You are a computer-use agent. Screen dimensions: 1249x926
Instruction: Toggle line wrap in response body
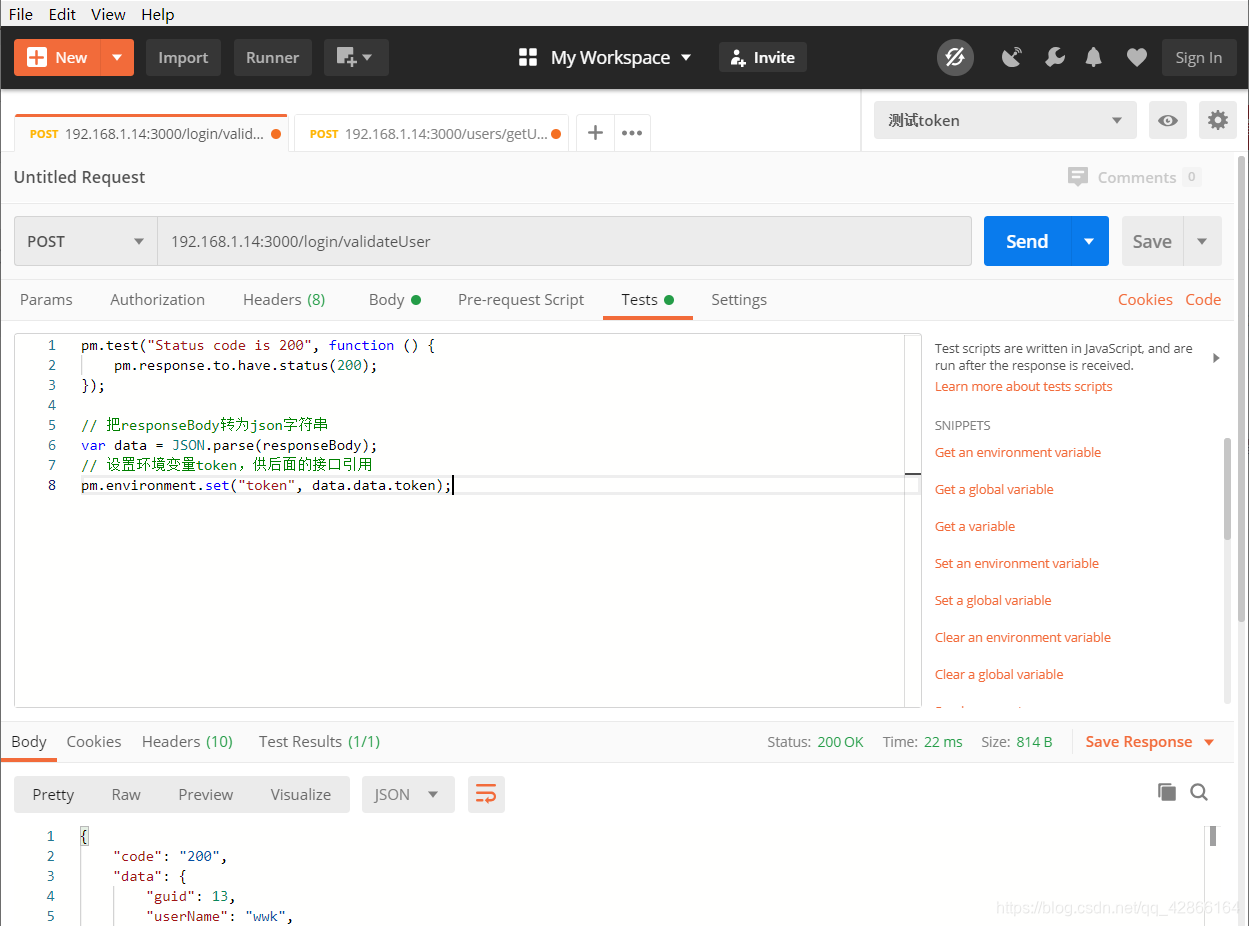click(x=486, y=794)
